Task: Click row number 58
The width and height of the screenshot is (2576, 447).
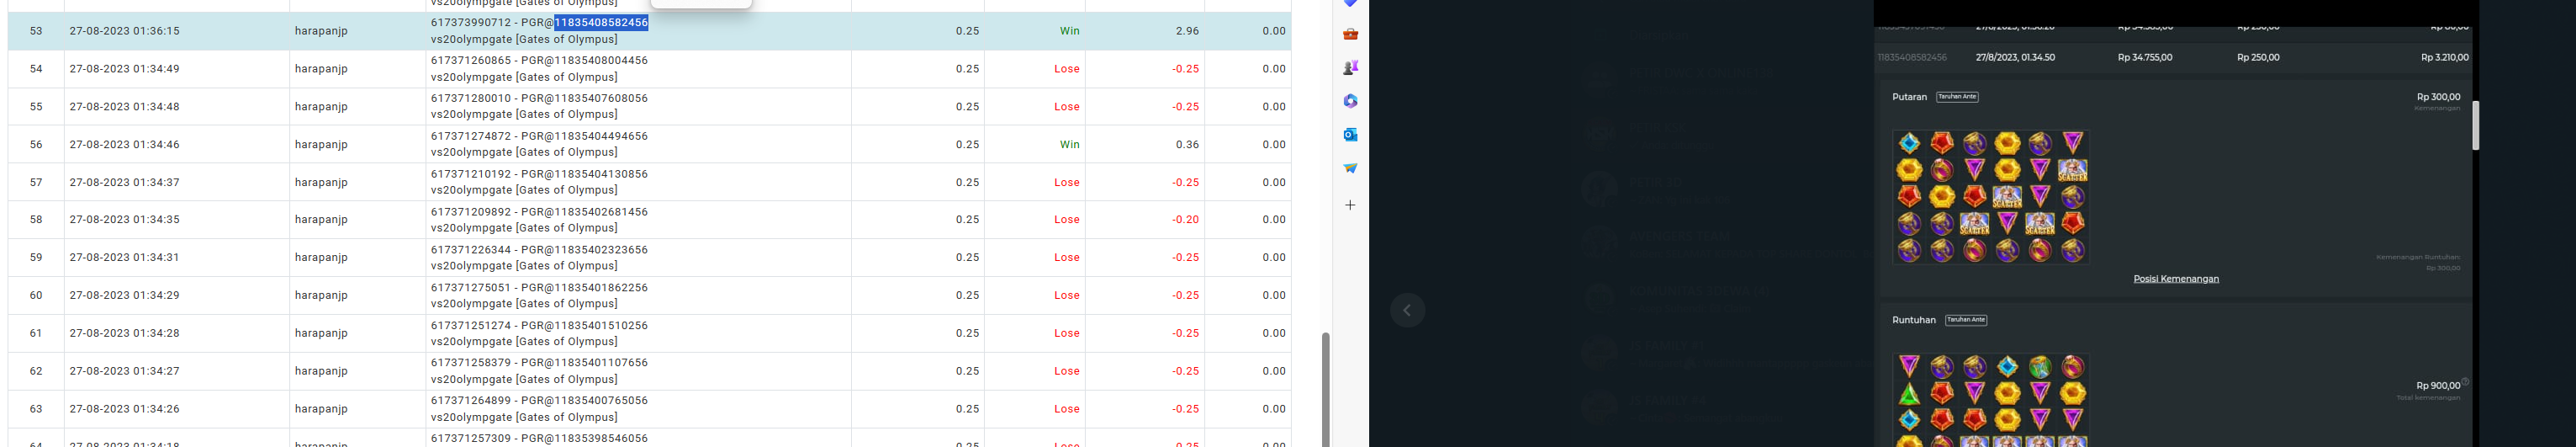Action: 36,220
